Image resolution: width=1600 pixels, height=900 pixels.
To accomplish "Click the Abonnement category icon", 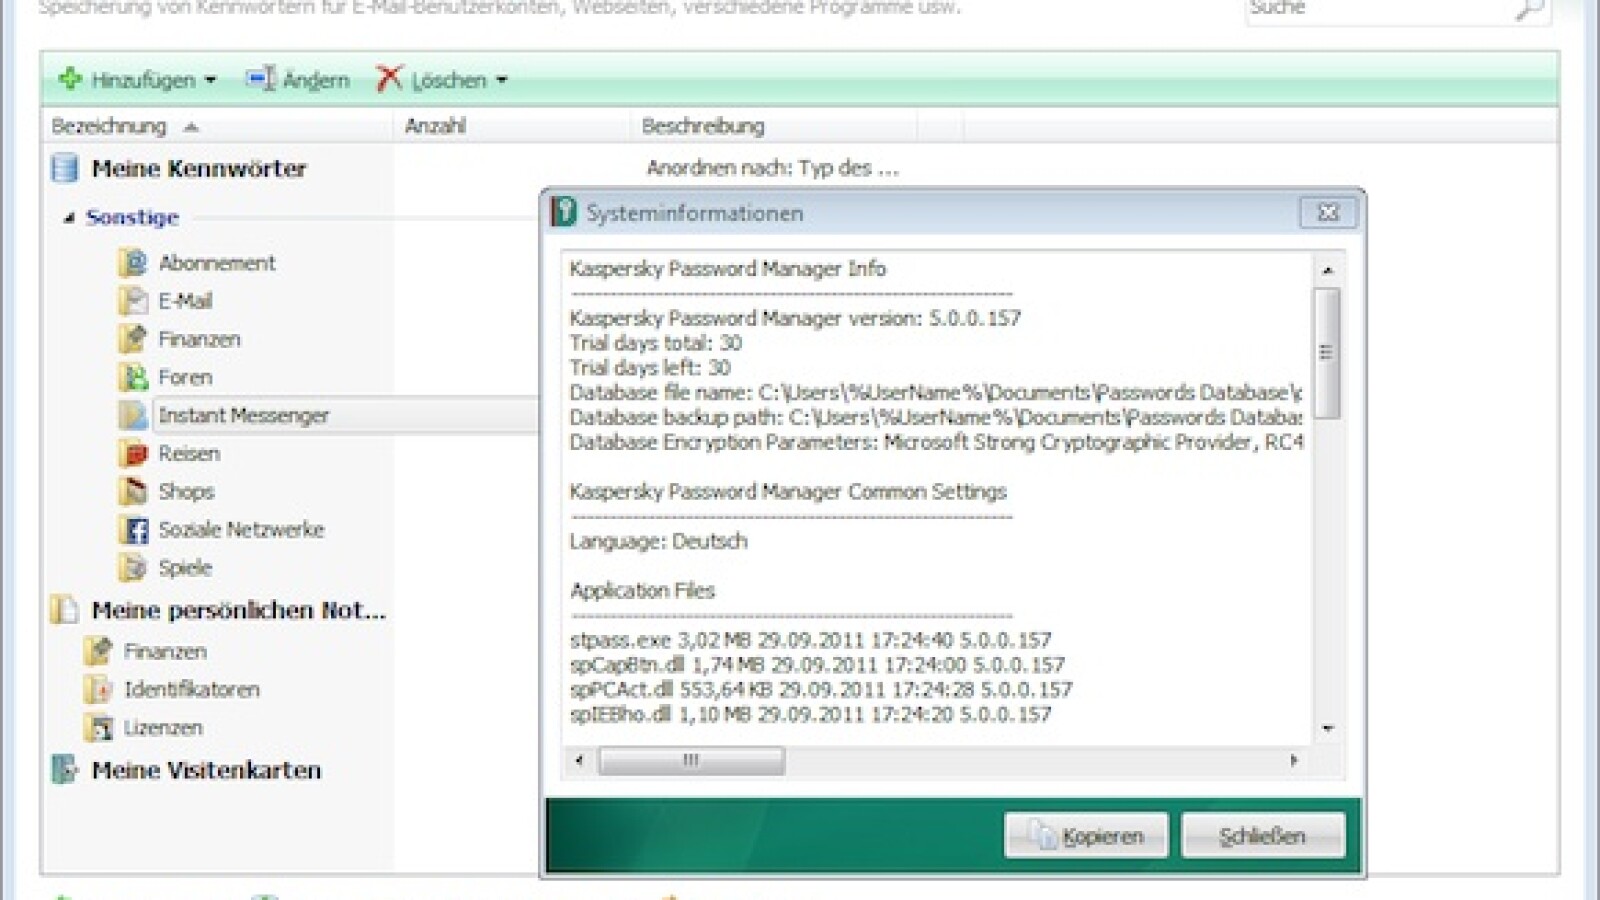I will point(132,263).
